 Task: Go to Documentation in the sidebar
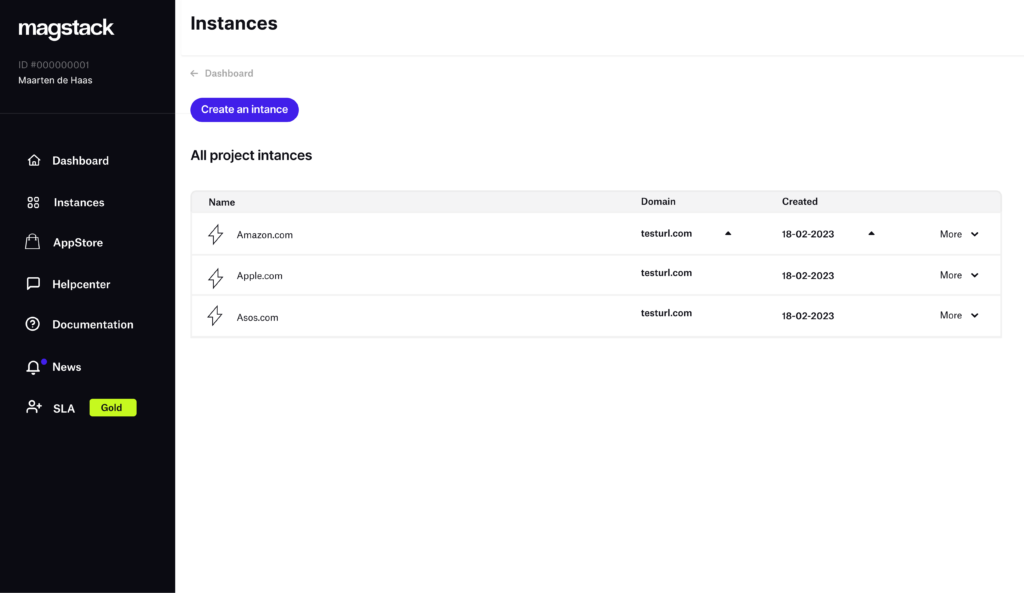(92, 325)
